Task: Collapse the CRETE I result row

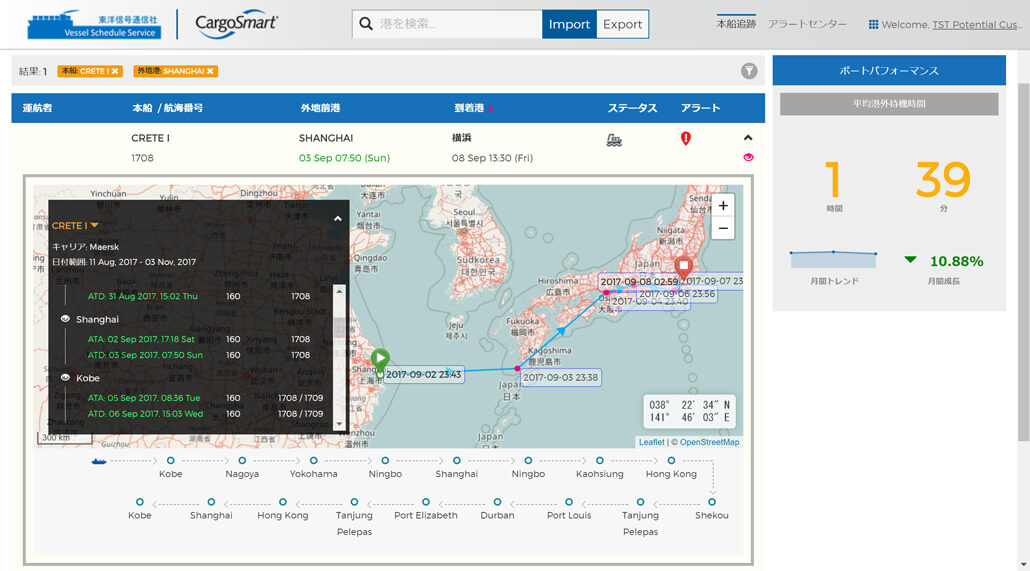Action: [x=748, y=138]
